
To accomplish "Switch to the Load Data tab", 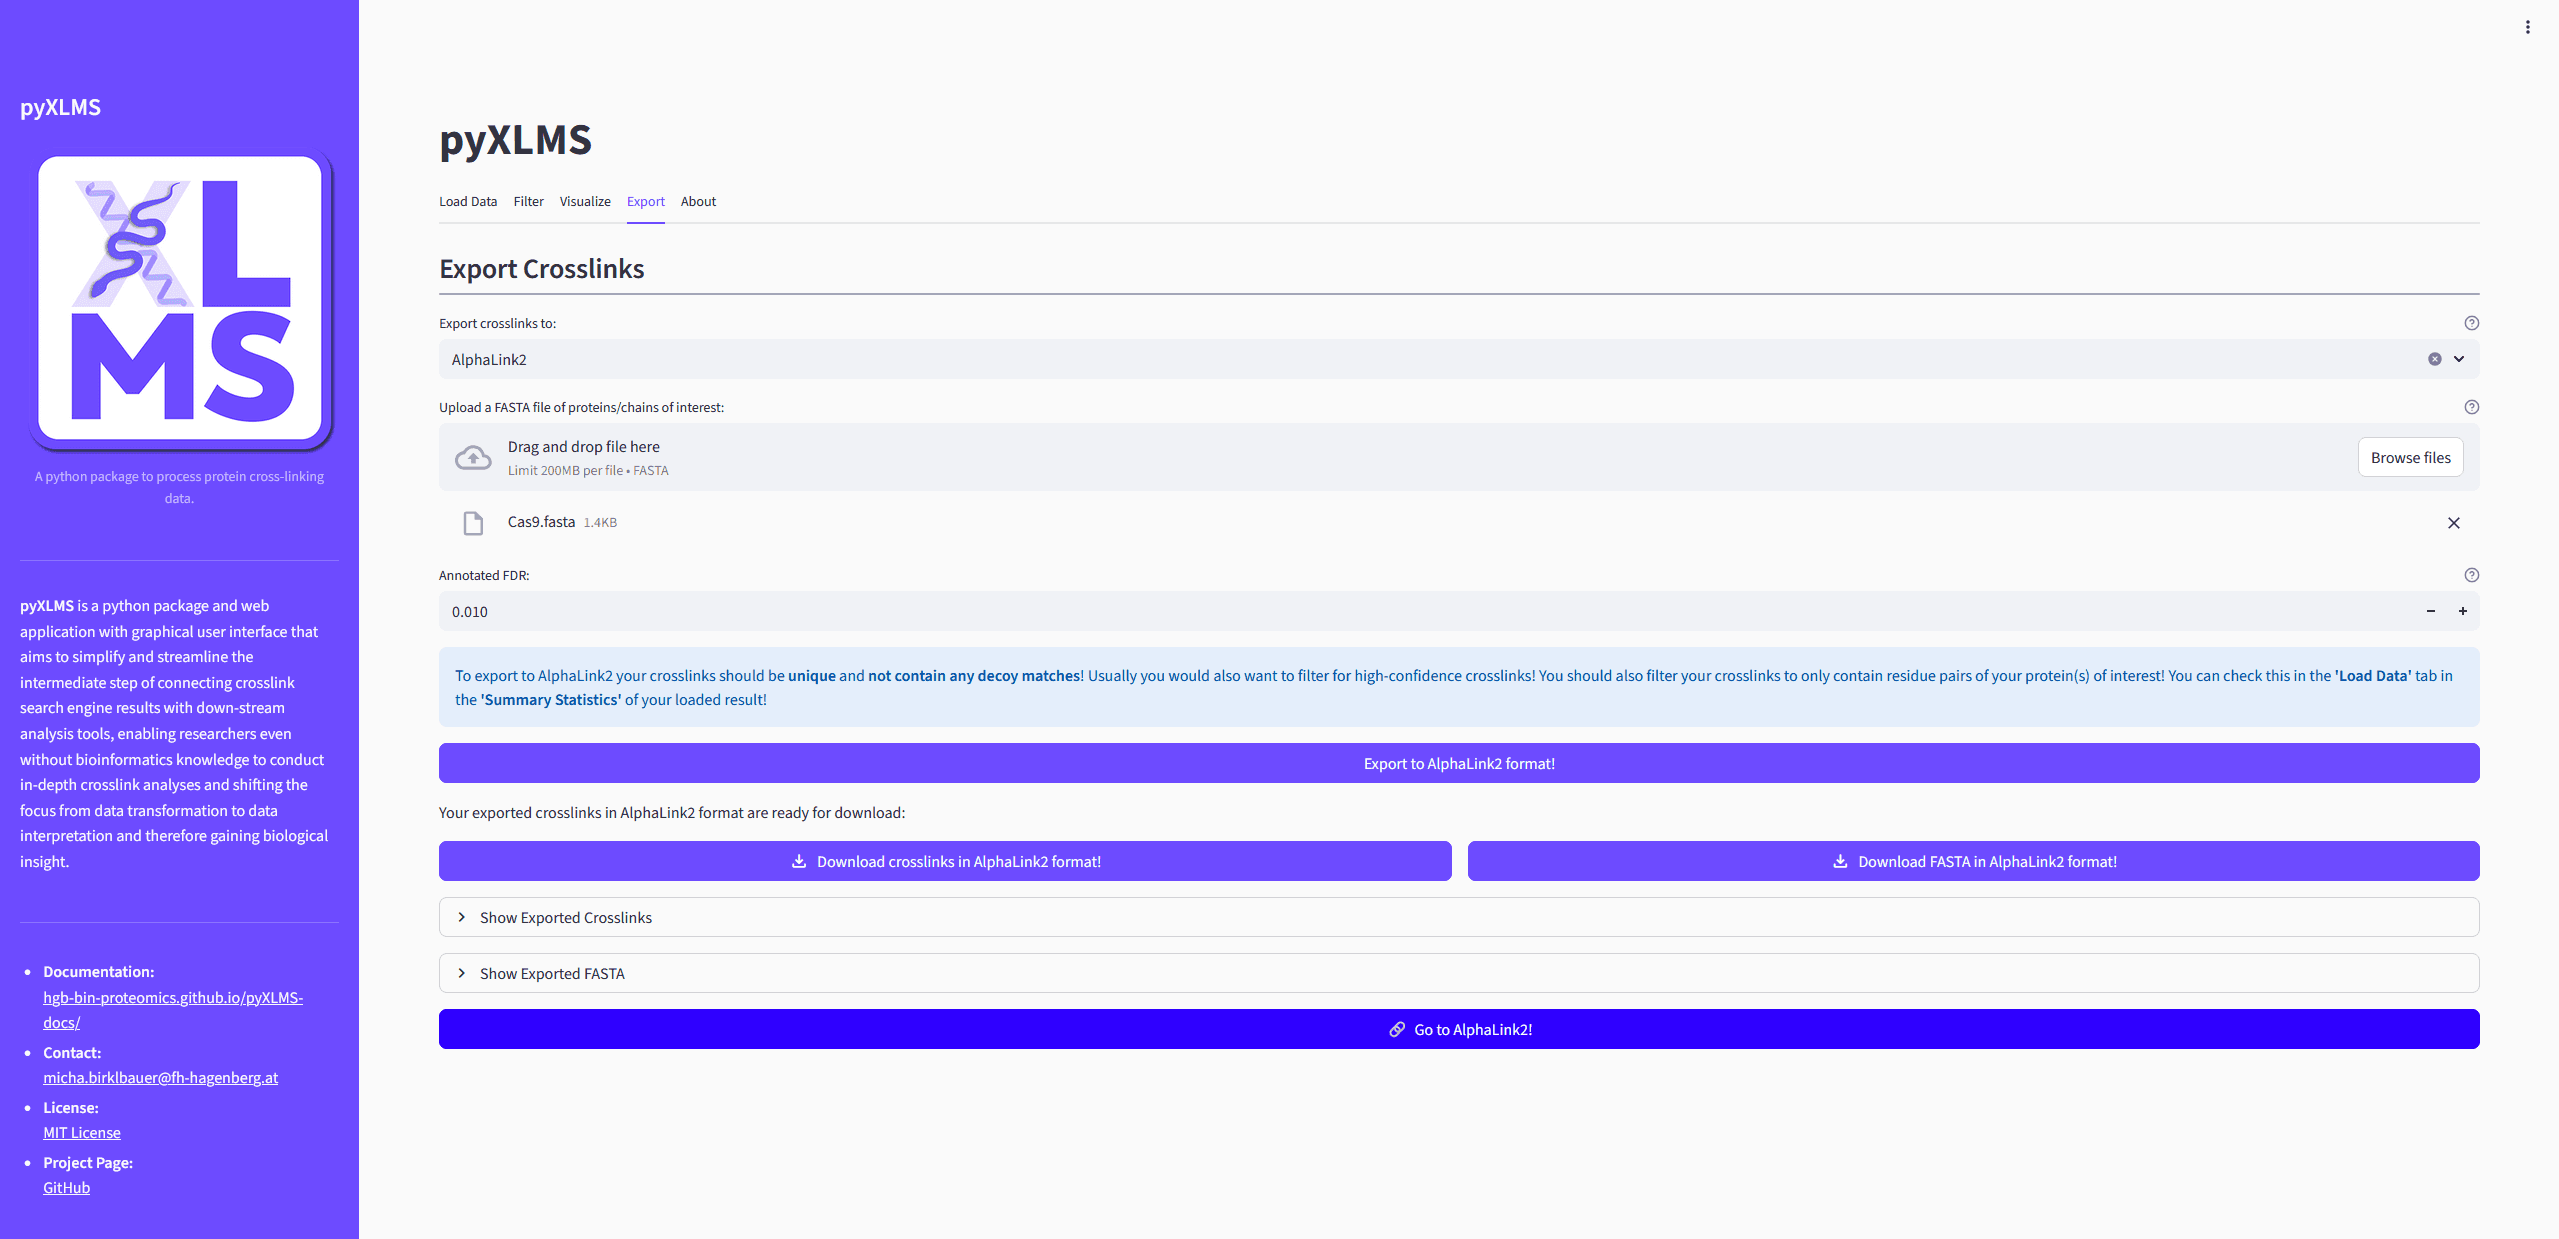I will [x=467, y=201].
